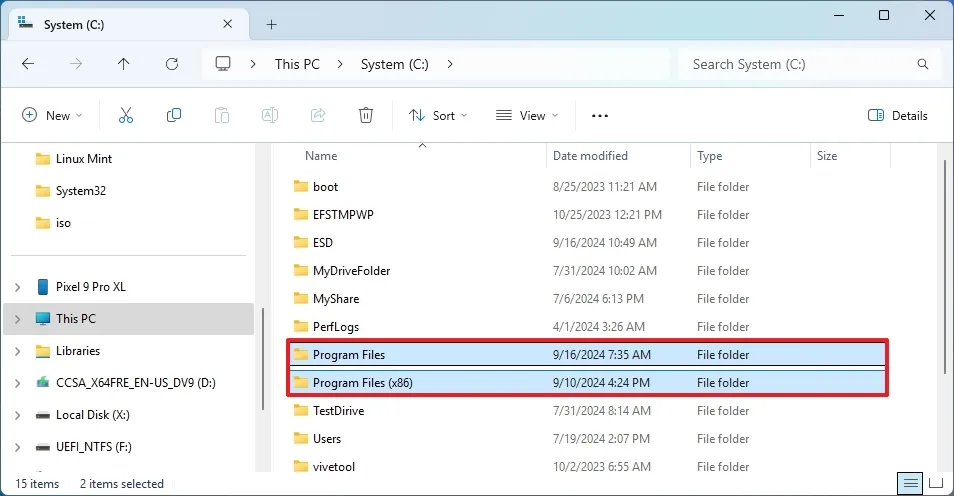The width and height of the screenshot is (954, 496).
Task: Select Linux Mint in navigation pane
Action: 84,159
